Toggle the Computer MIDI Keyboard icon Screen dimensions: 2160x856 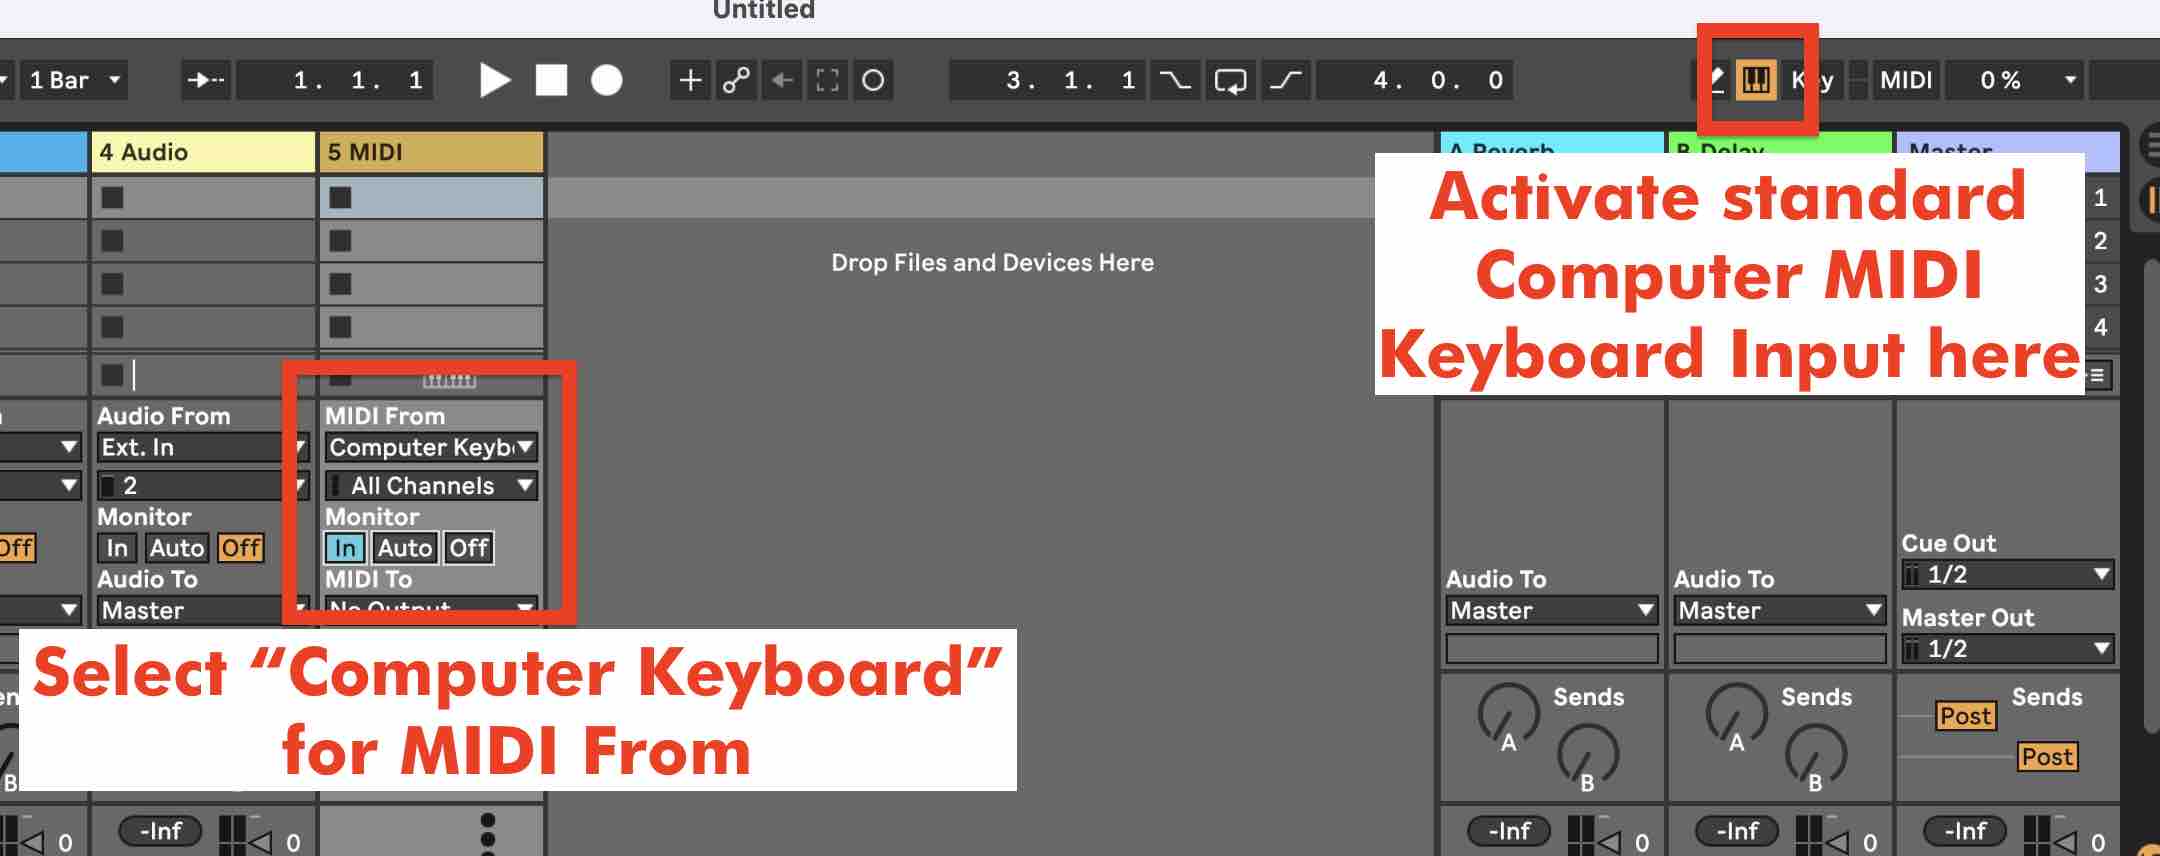1756,80
